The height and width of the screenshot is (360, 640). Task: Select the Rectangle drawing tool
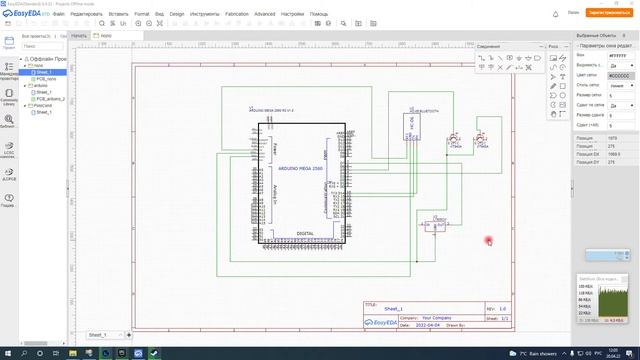click(563, 86)
